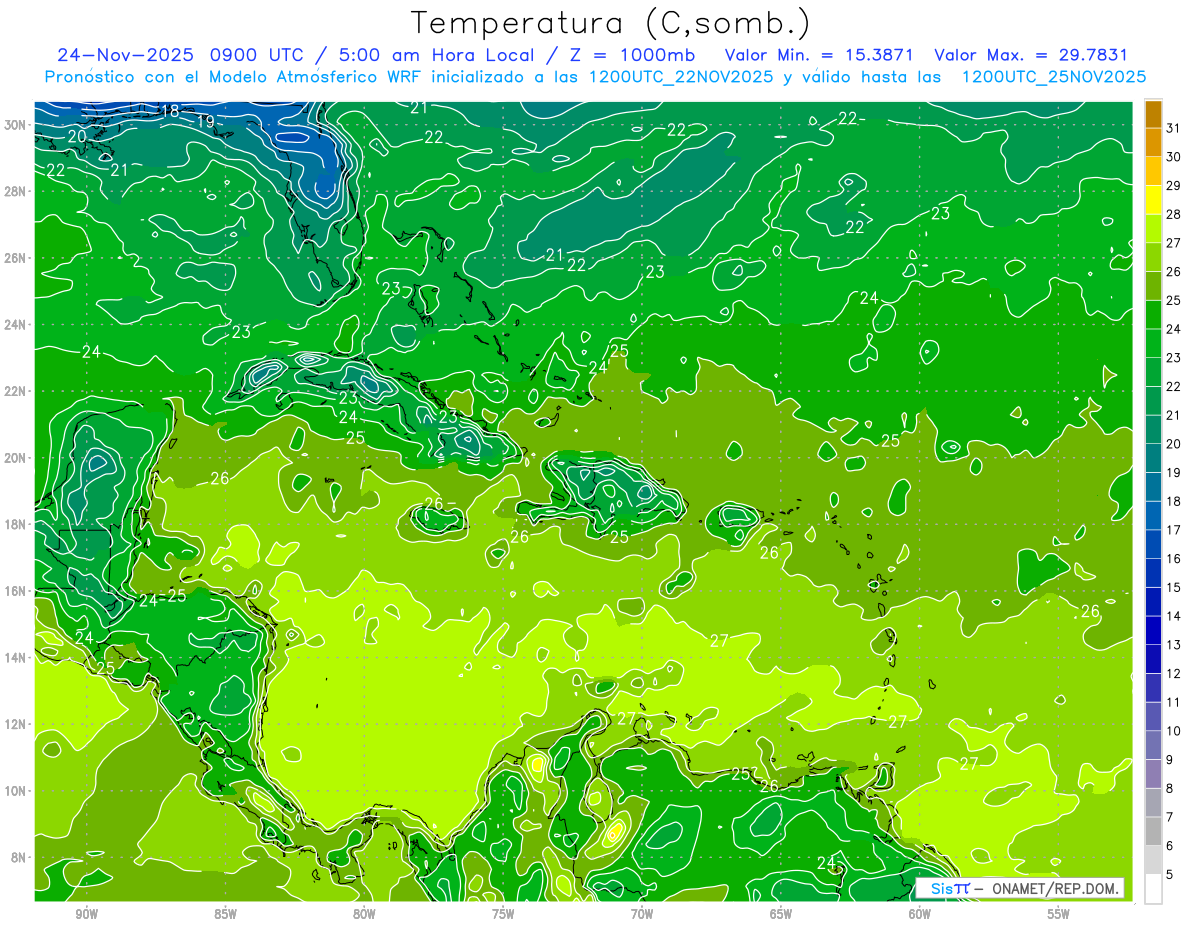Click the "26N" latitude label
1200x927 pixels.
point(15,258)
